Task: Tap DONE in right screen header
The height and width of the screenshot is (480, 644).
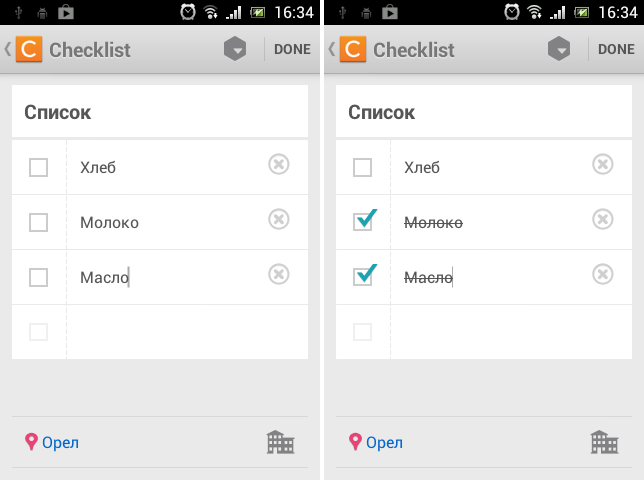Action: click(x=616, y=49)
